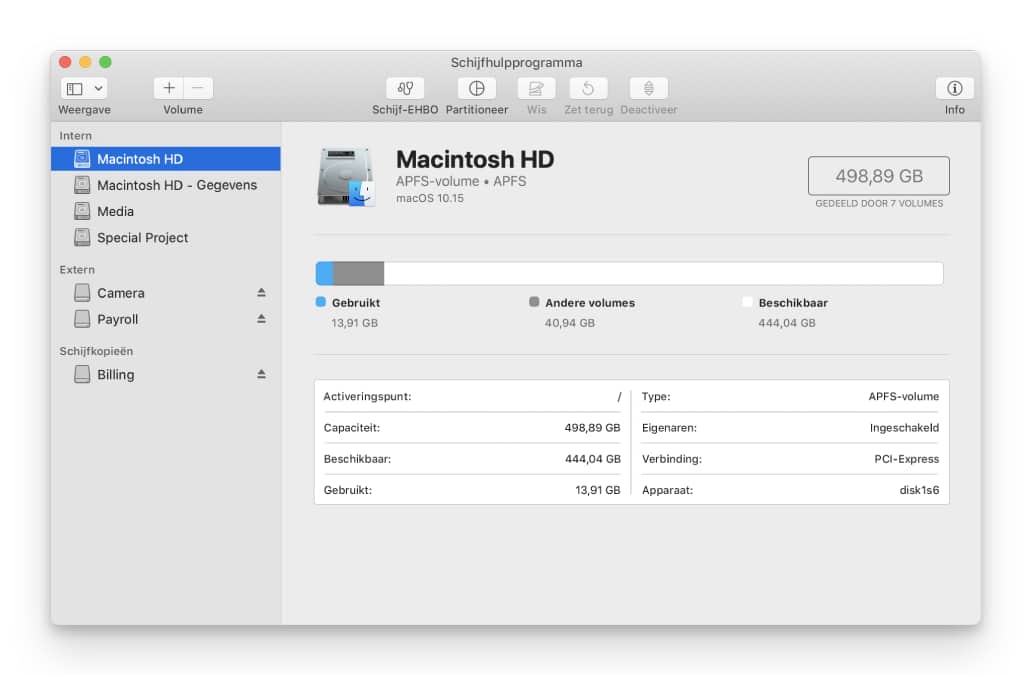Click the Special Project disk icon
Screen dimensions: 1031x675
pos(82,237)
